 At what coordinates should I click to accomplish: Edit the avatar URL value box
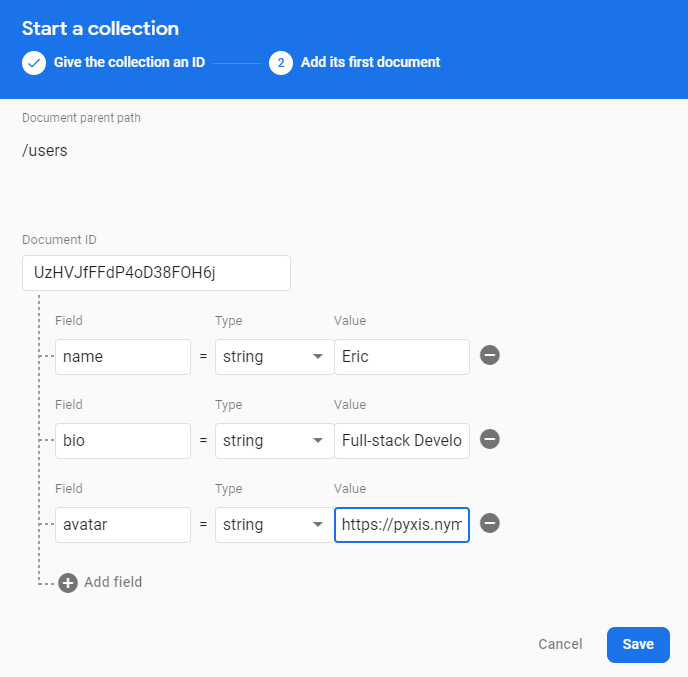point(401,525)
